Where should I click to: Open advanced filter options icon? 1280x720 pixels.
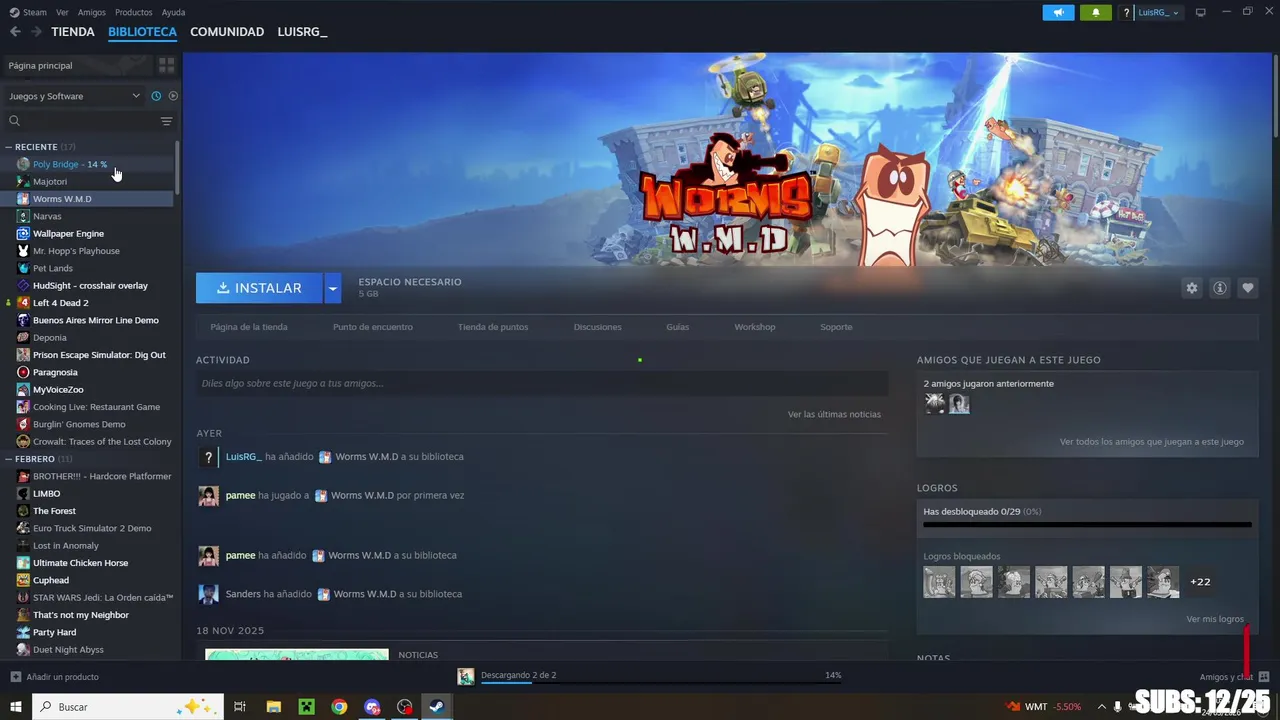point(166,121)
